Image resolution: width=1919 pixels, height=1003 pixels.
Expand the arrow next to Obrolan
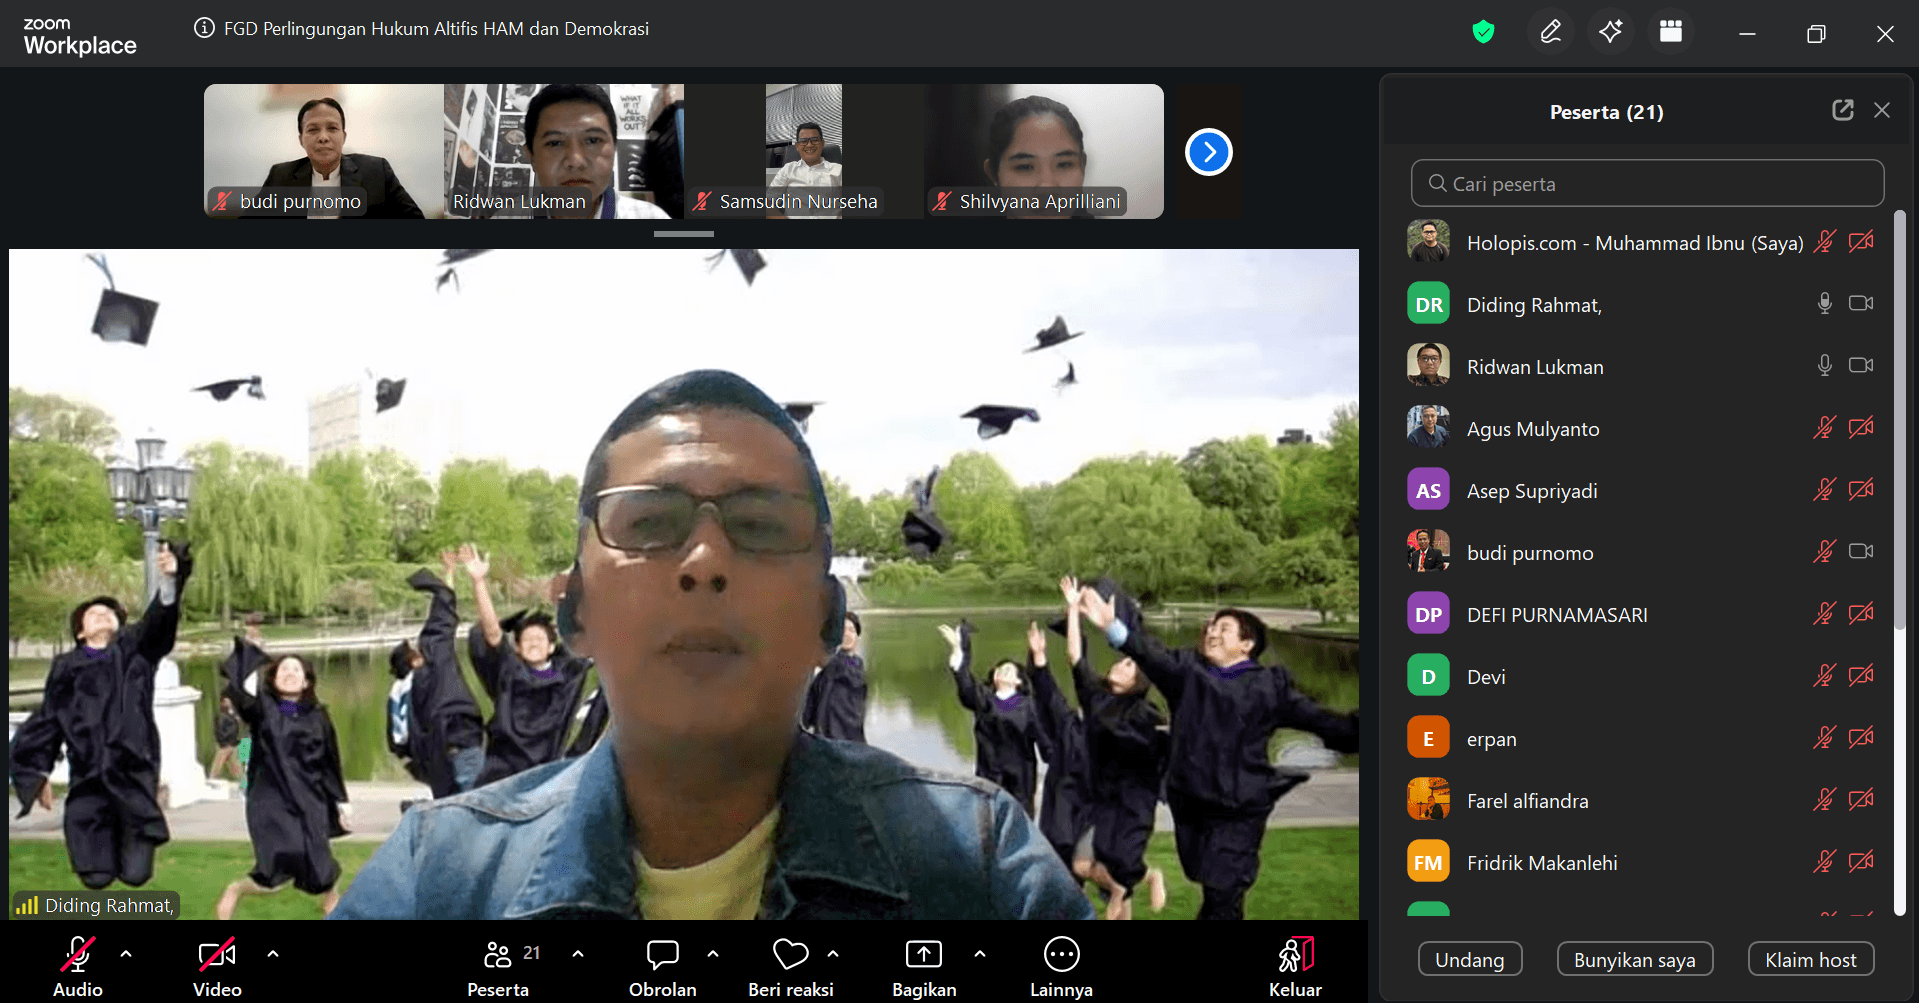713,954
